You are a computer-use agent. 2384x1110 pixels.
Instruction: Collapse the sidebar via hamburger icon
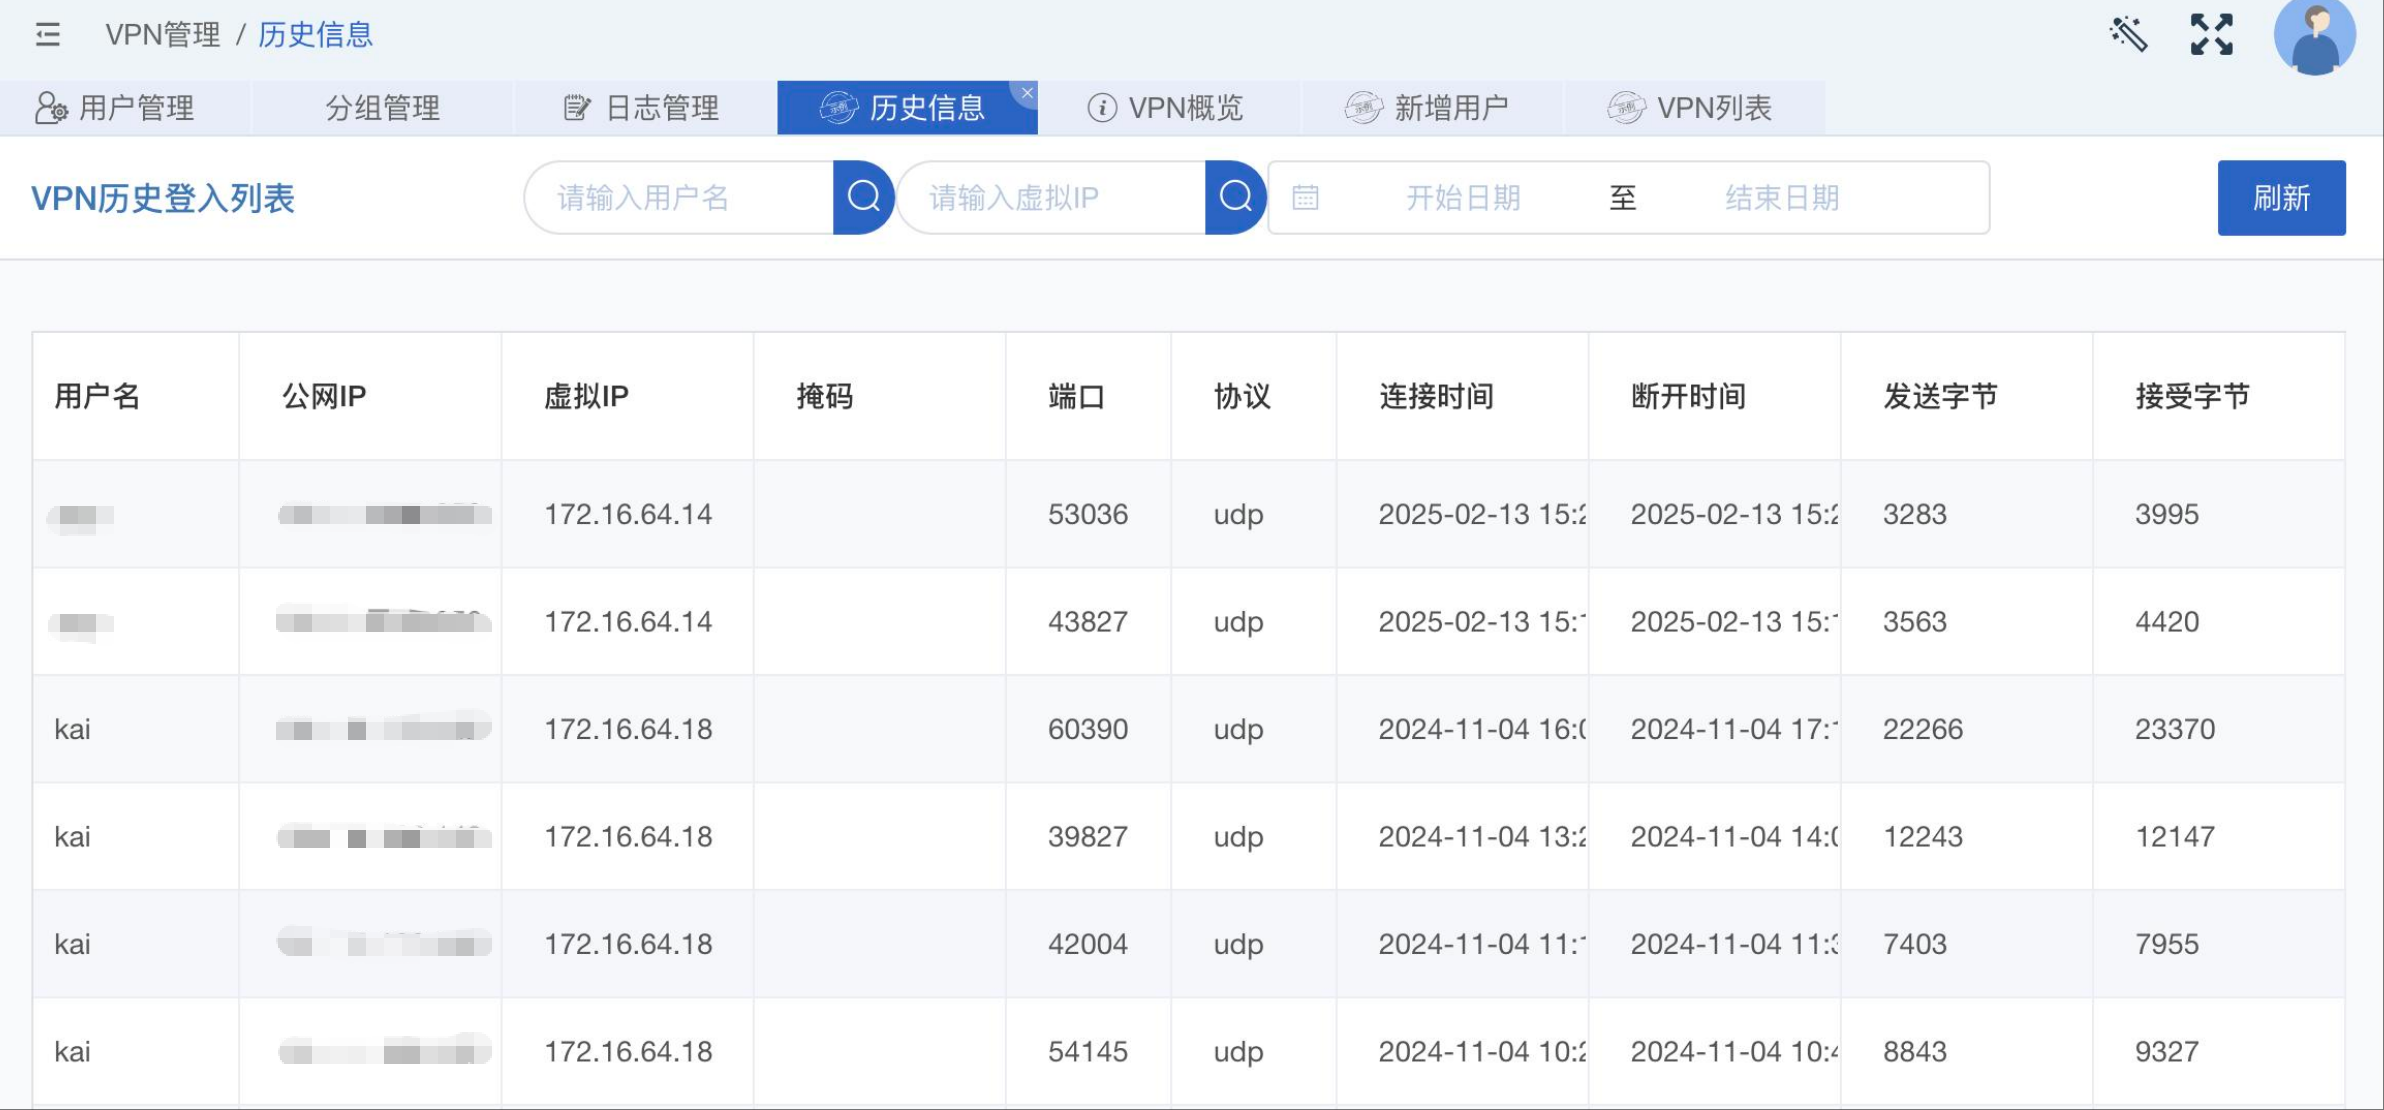pyautogui.click(x=47, y=35)
